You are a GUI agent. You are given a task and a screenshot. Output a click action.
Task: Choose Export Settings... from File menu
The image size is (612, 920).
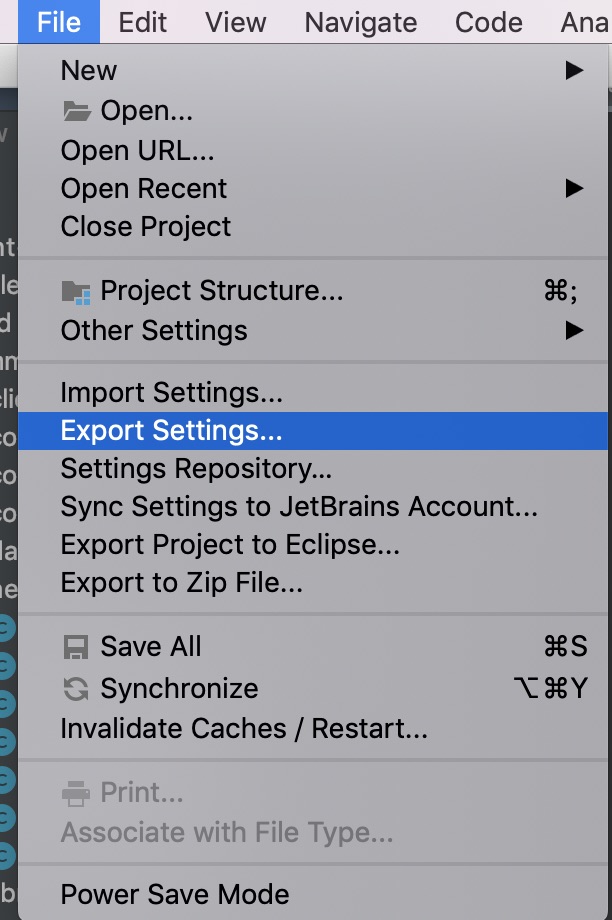tap(171, 431)
